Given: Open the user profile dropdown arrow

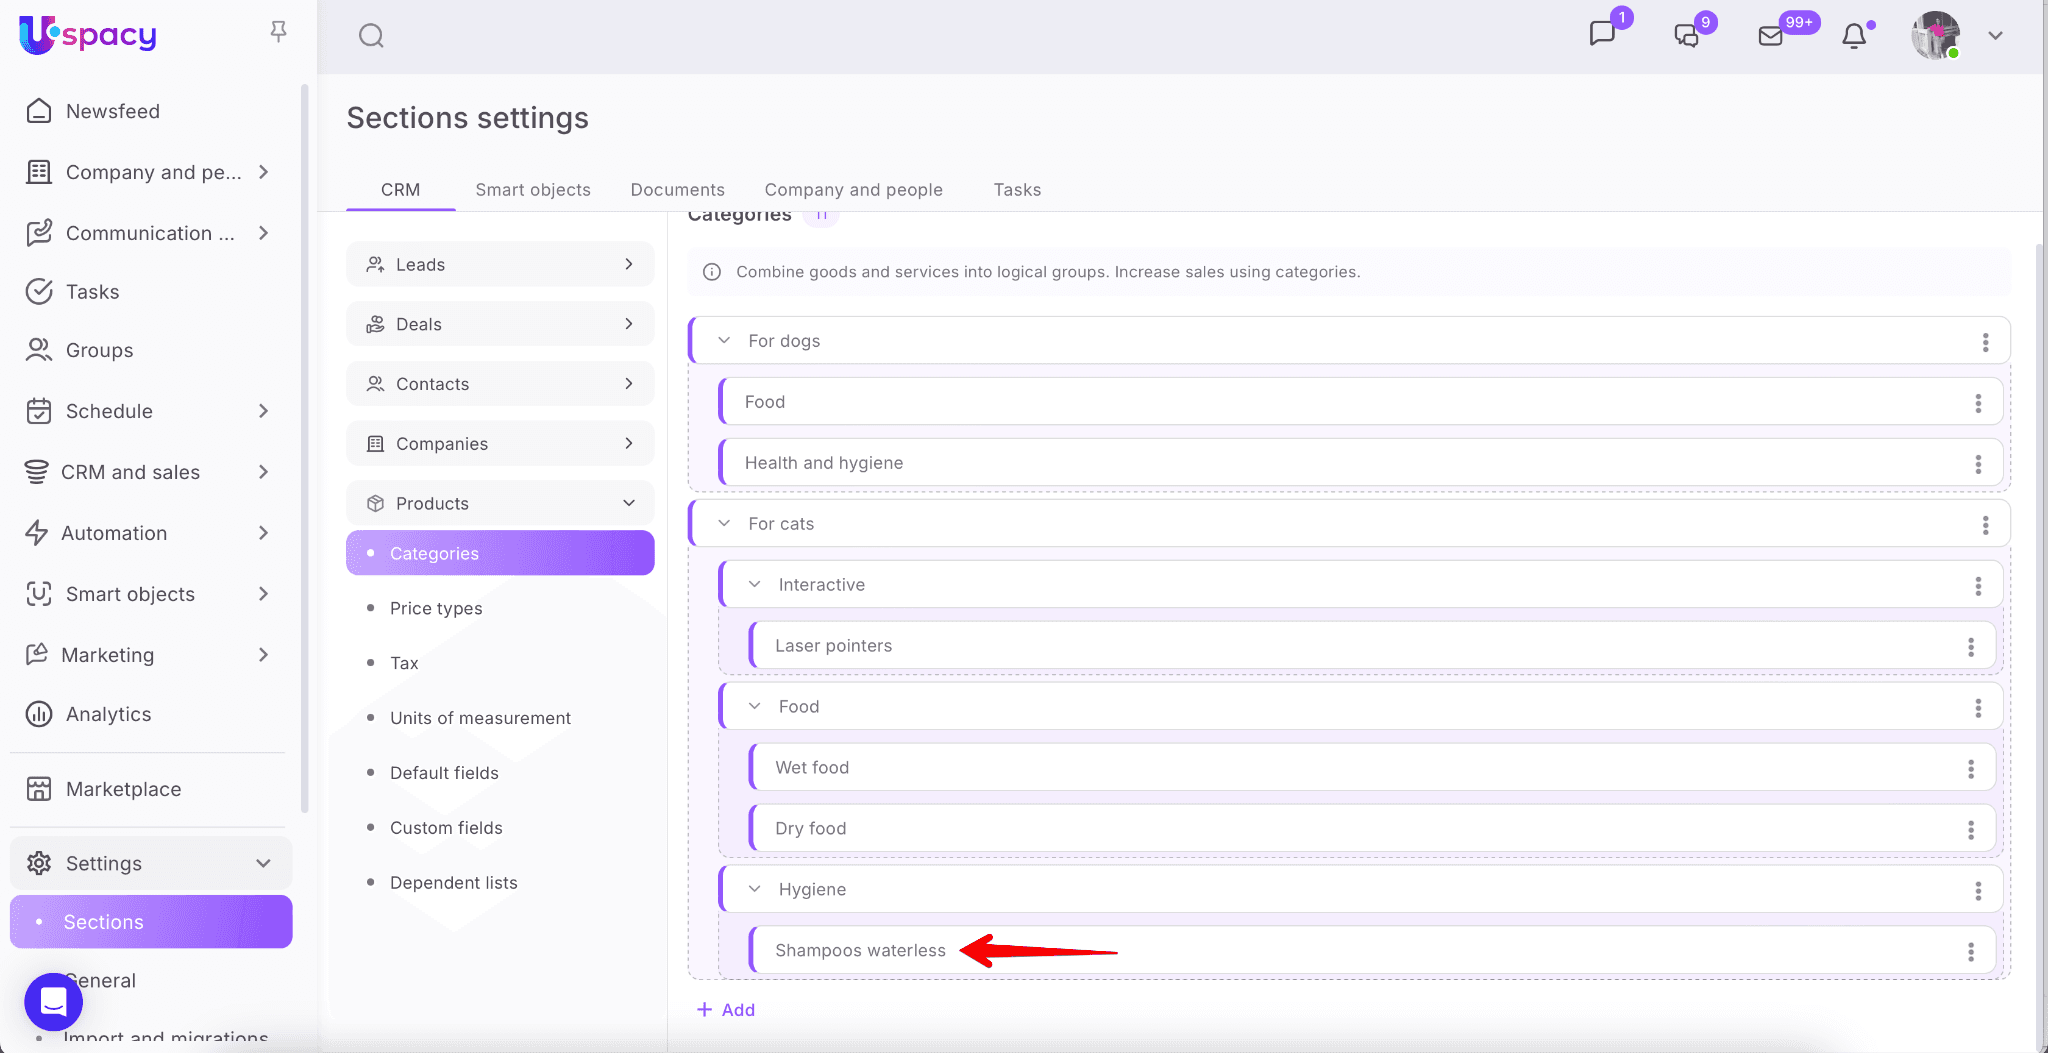Looking at the screenshot, I should [1995, 36].
